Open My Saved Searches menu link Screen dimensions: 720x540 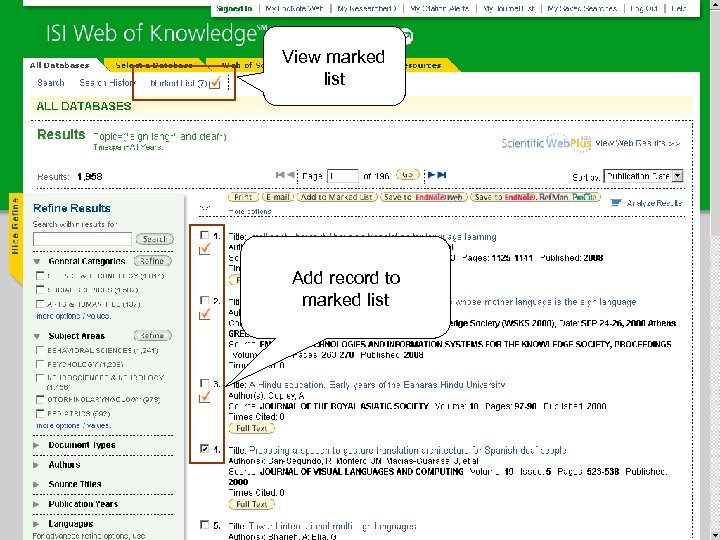[x=582, y=8]
